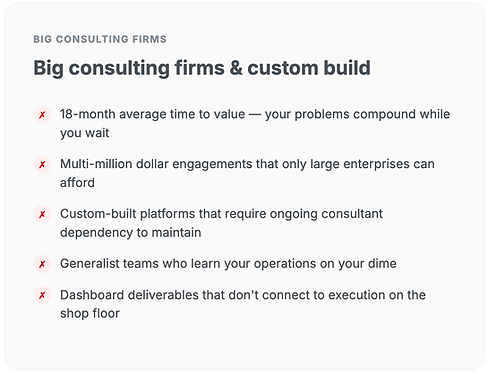The width and height of the screenshot is (488, 374).
Task: Click the words 'shop floor'
Action: 90,314
